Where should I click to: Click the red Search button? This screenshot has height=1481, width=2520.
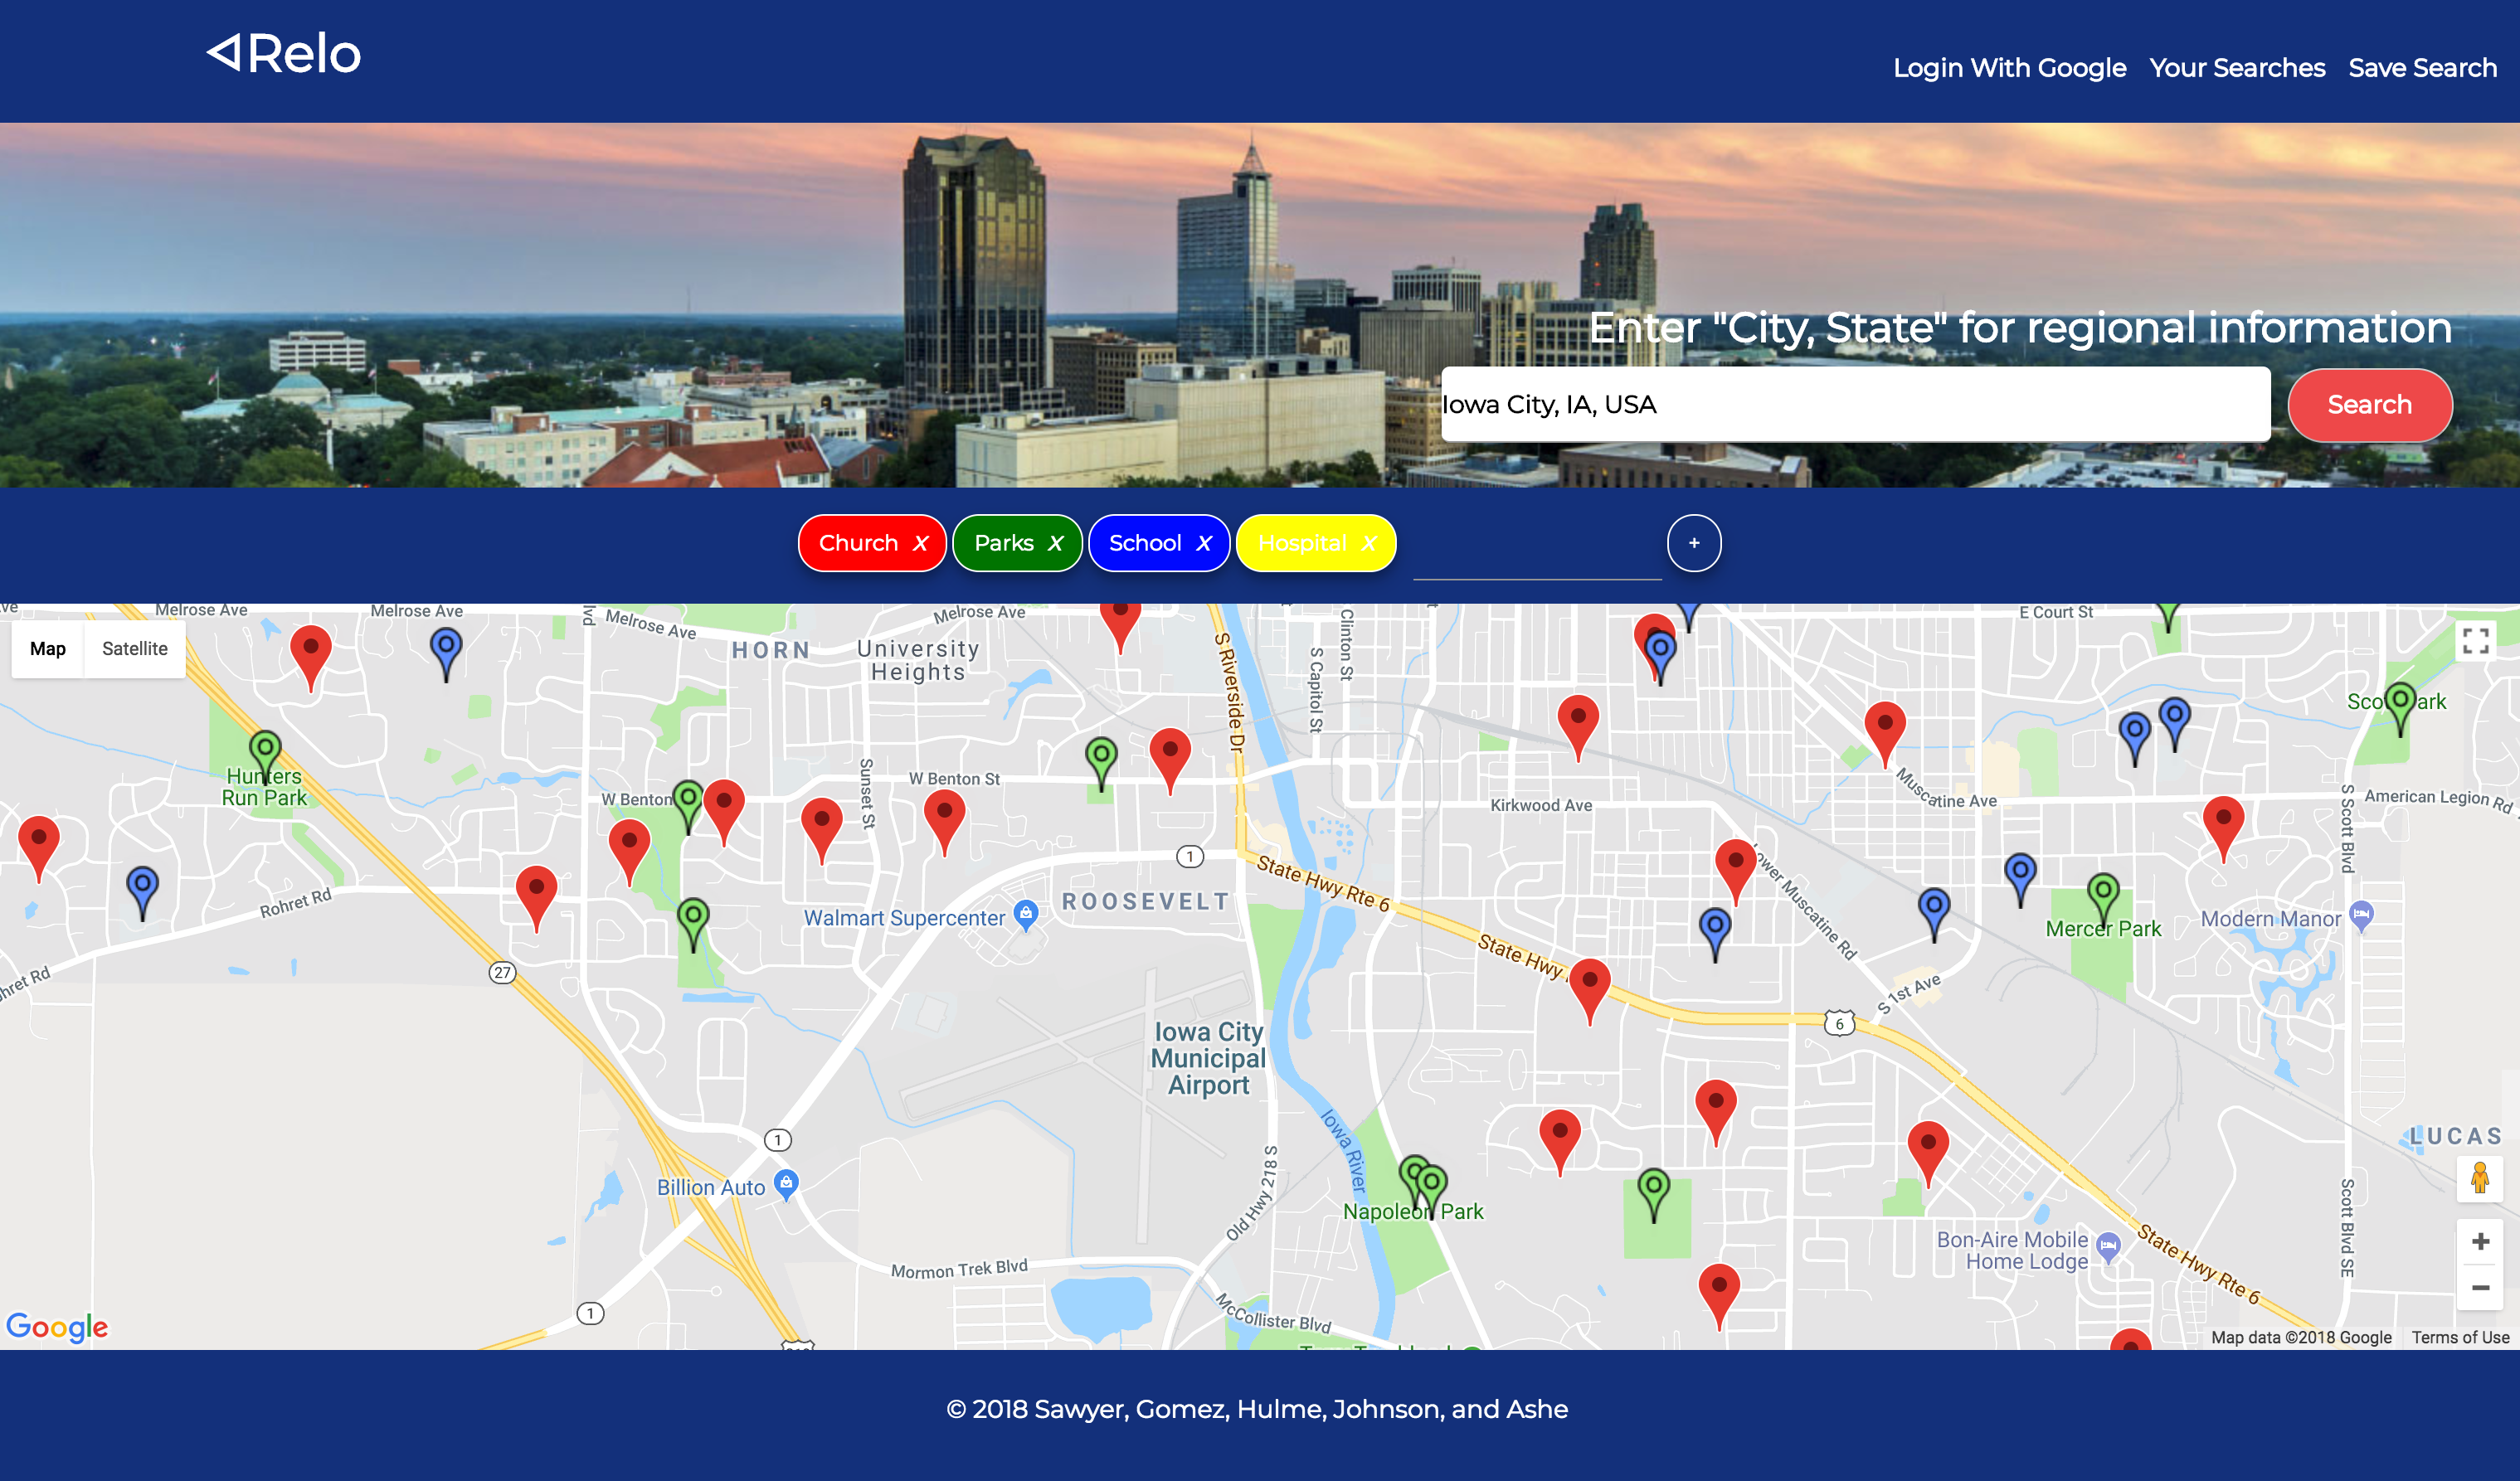[2369, 405]
